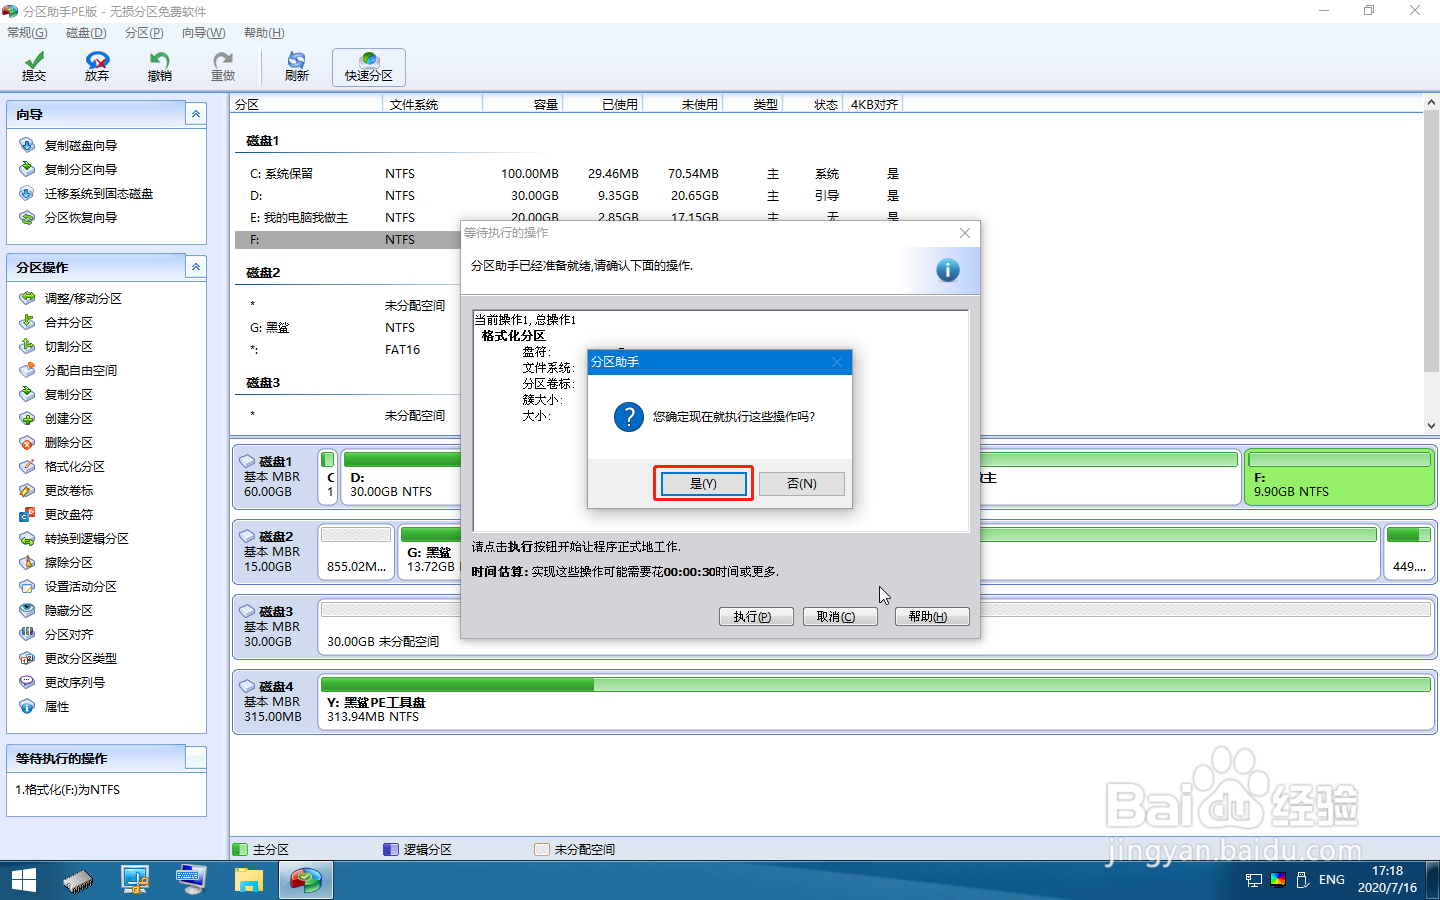Decline with the 否(N) button

pyautogui.click(x=802, y=484)
